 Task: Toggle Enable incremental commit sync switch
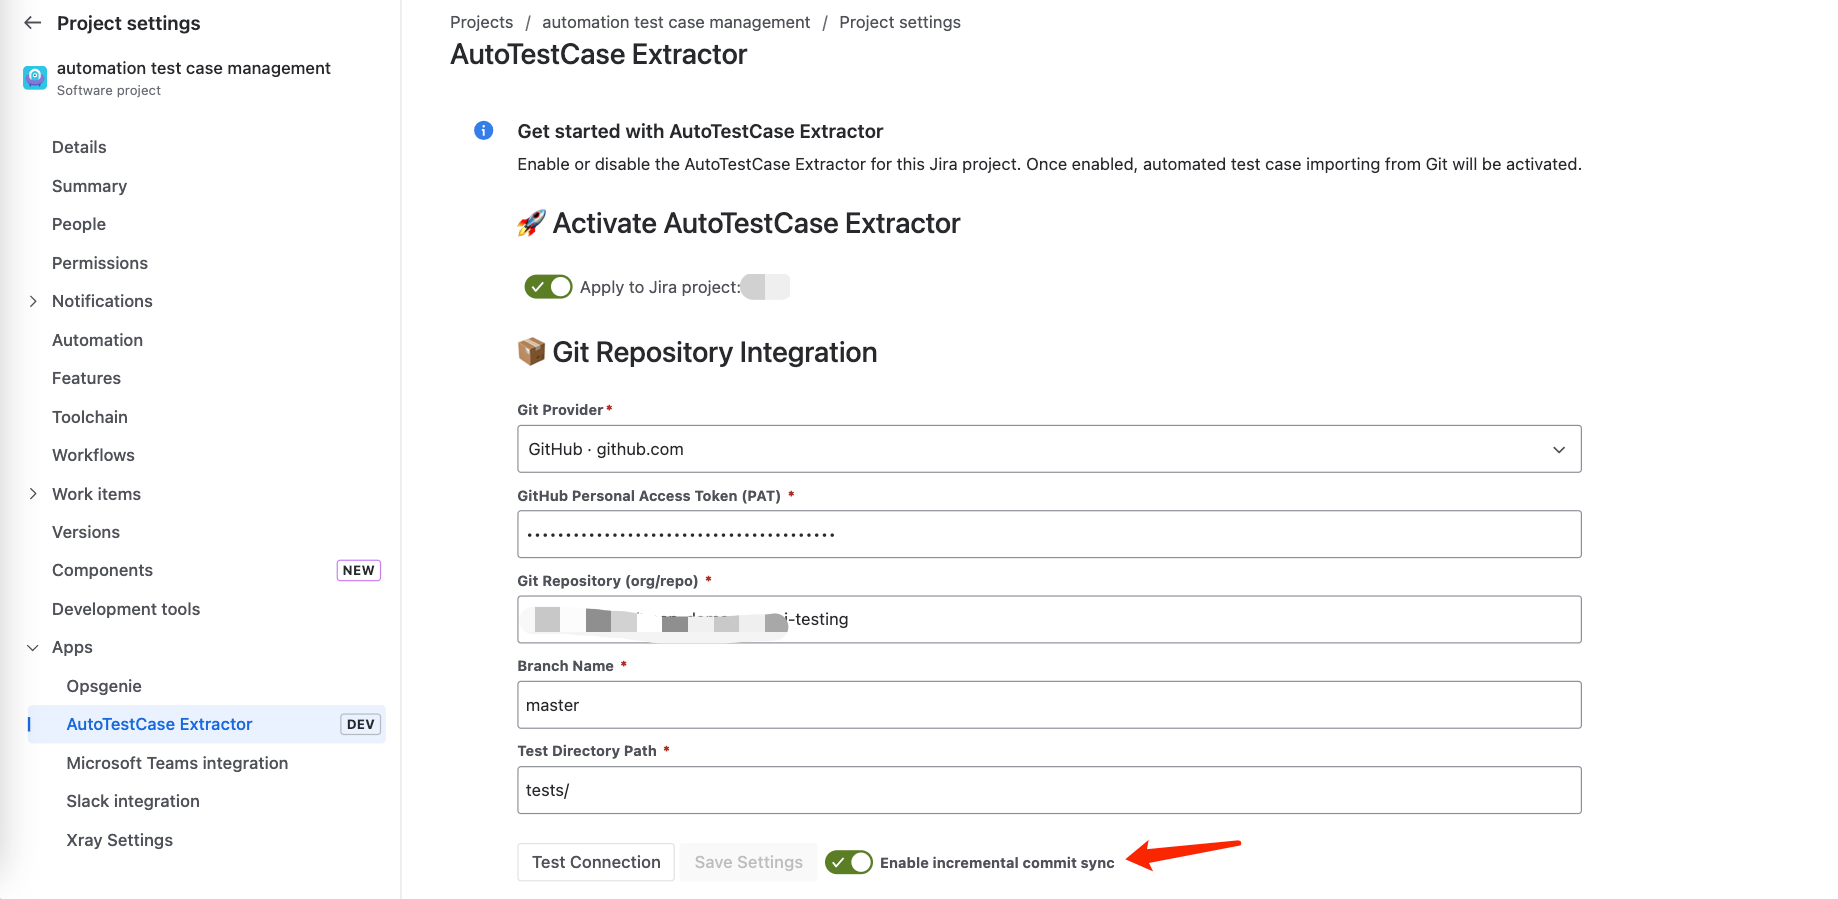pos(849,862)
